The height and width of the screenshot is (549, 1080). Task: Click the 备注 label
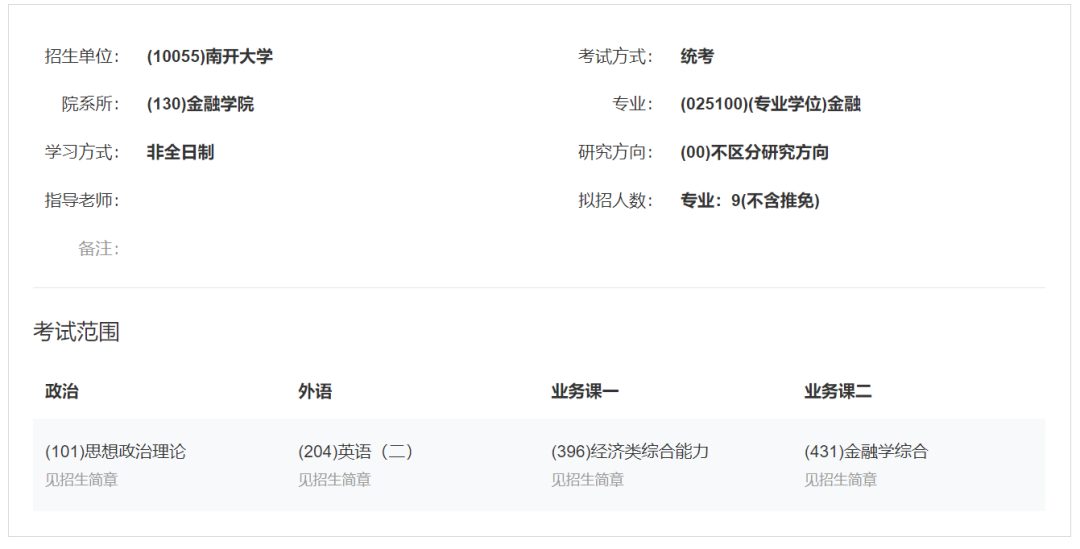tap(98, 249)
